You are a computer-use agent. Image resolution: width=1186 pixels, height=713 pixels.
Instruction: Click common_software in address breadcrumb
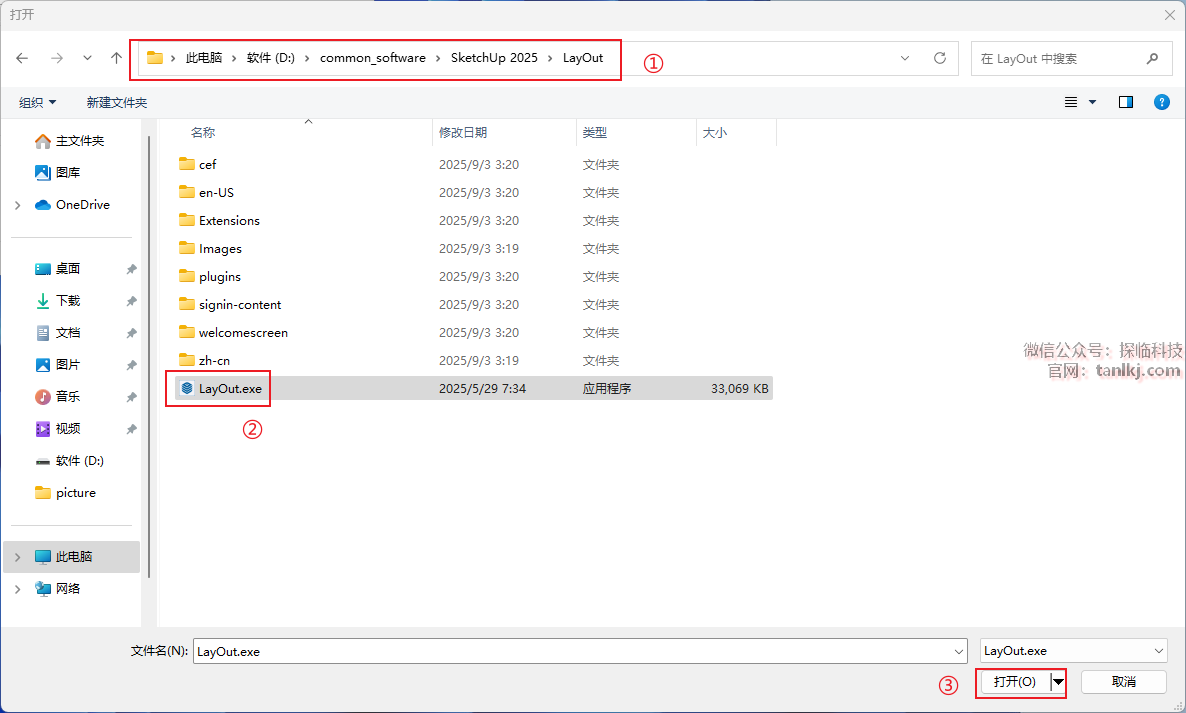click(x=373, y=58)
